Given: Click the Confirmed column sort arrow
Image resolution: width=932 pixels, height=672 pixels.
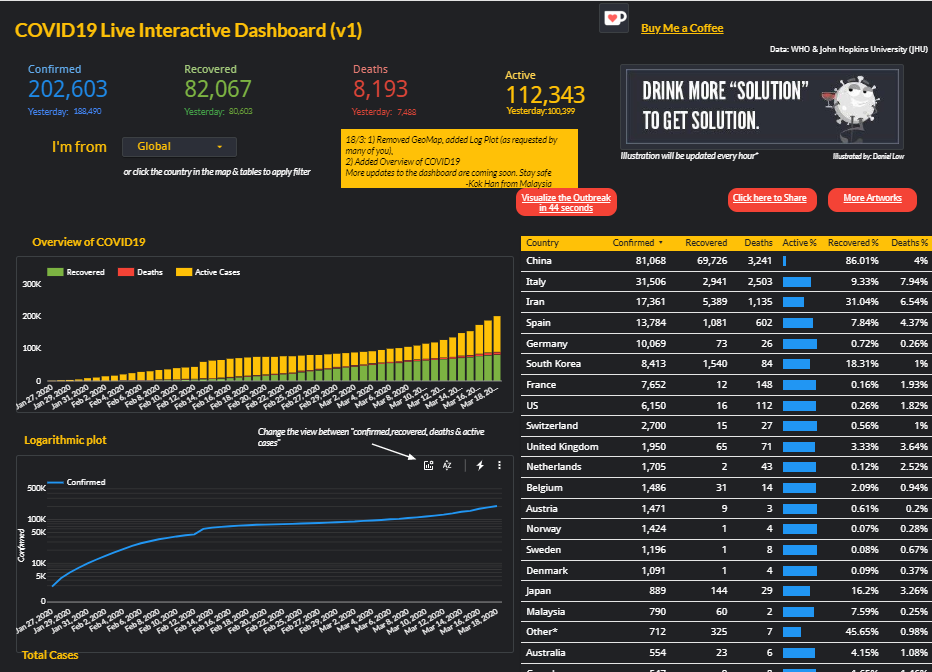Looking at the screenshot, I should click(660, 243).
